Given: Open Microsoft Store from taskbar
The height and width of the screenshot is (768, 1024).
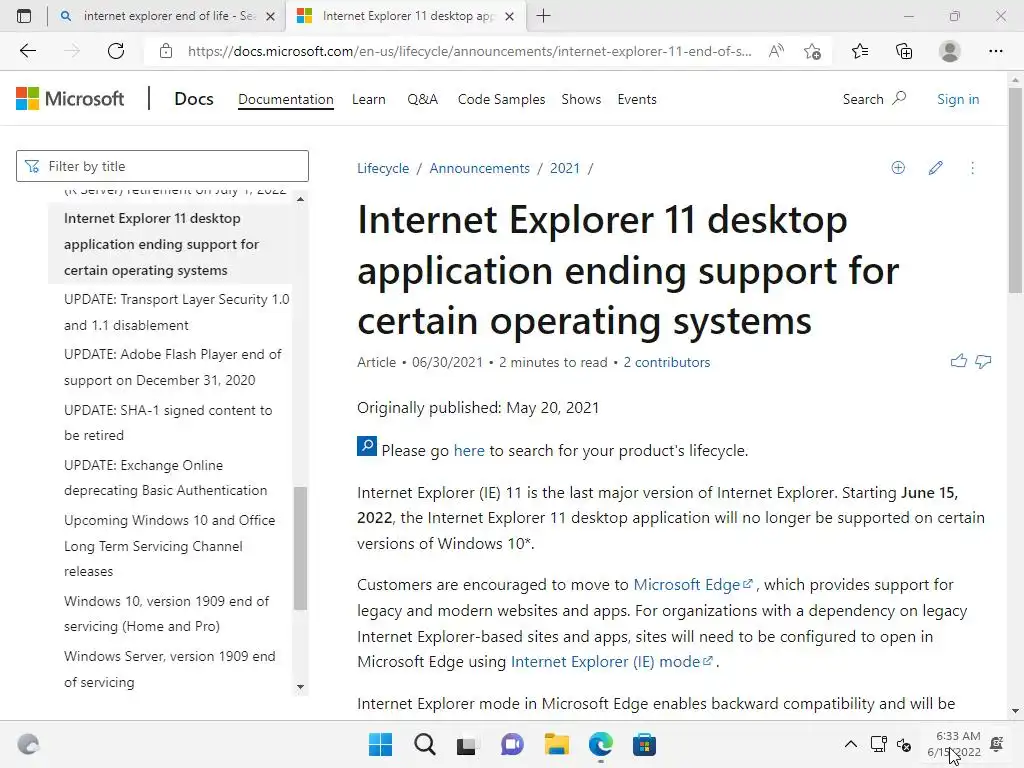Looking at the screenshot, I should (644, 744).
